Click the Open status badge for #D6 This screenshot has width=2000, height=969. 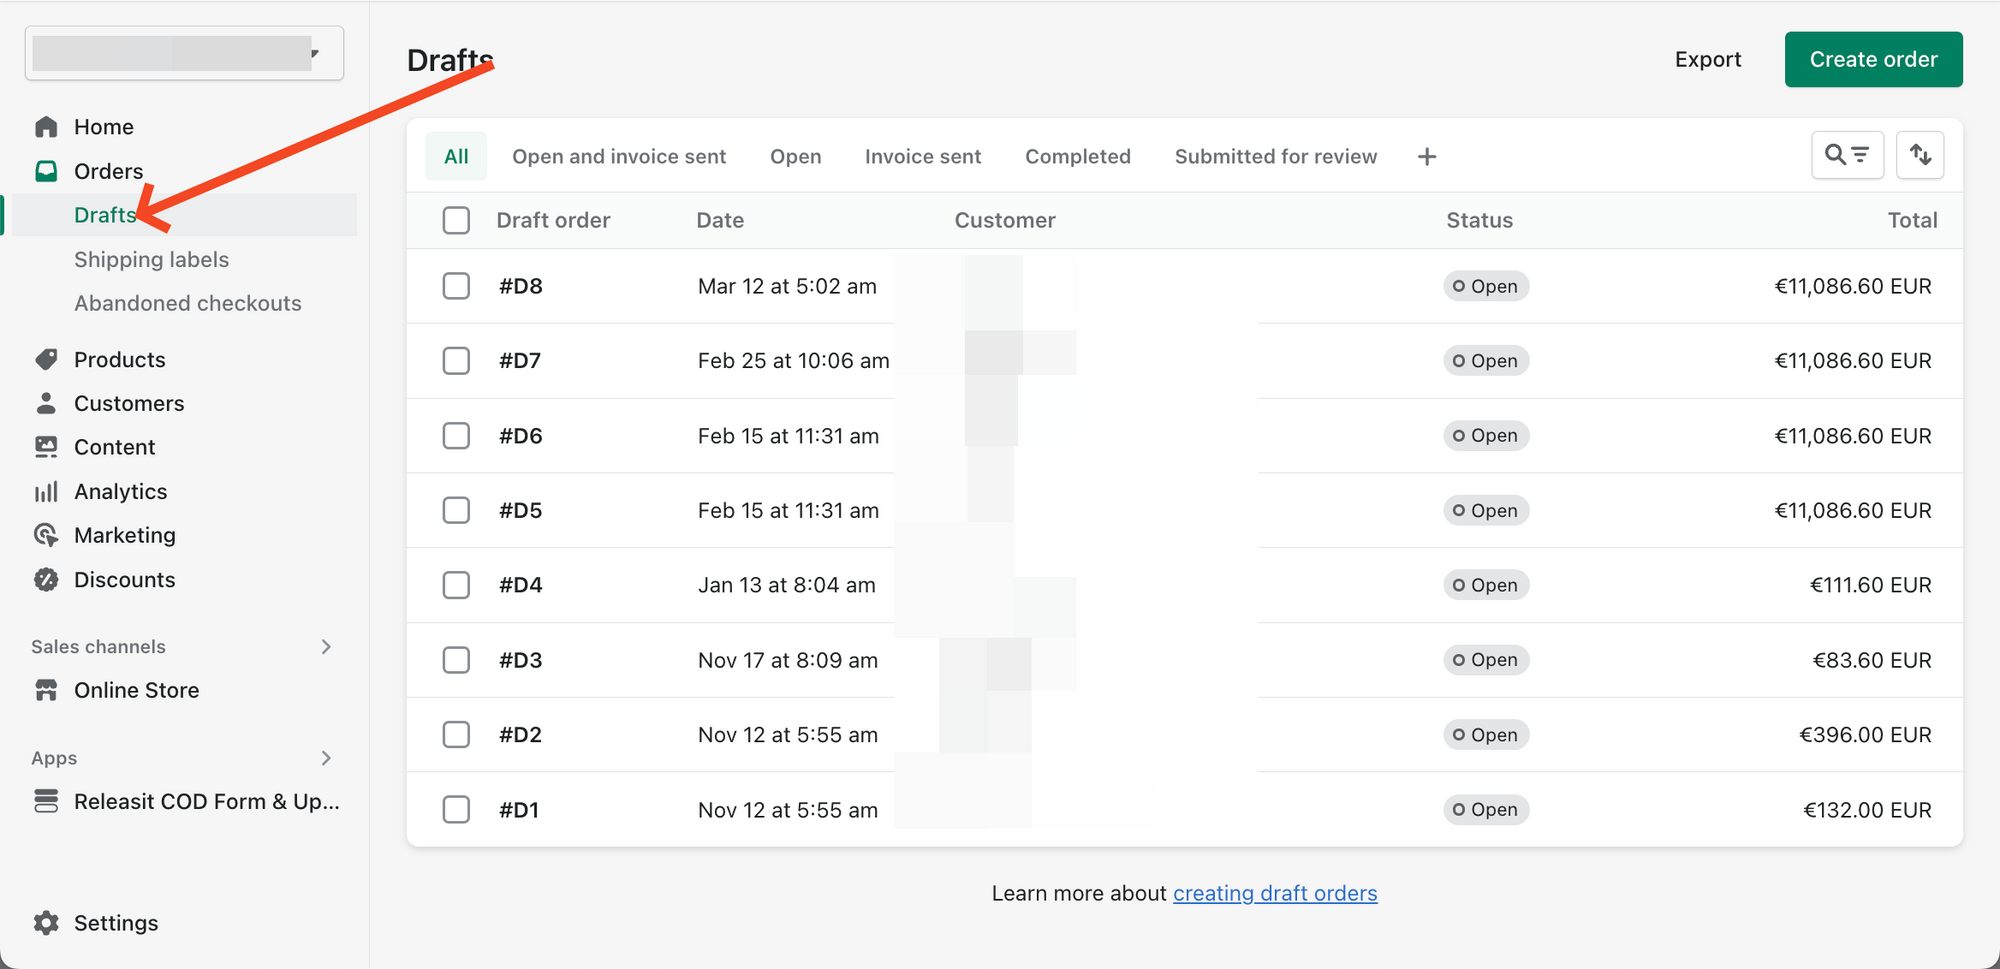pyautogui.click(x=1486, y=435)
